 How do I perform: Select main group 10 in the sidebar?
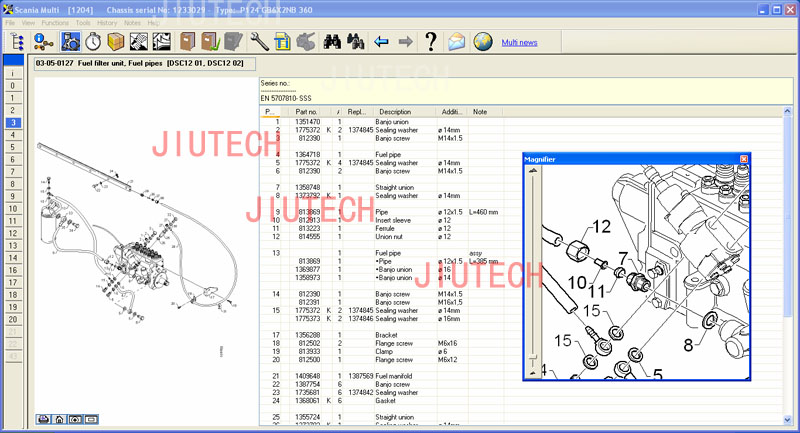pyautogui.click(x=13, y=209)
